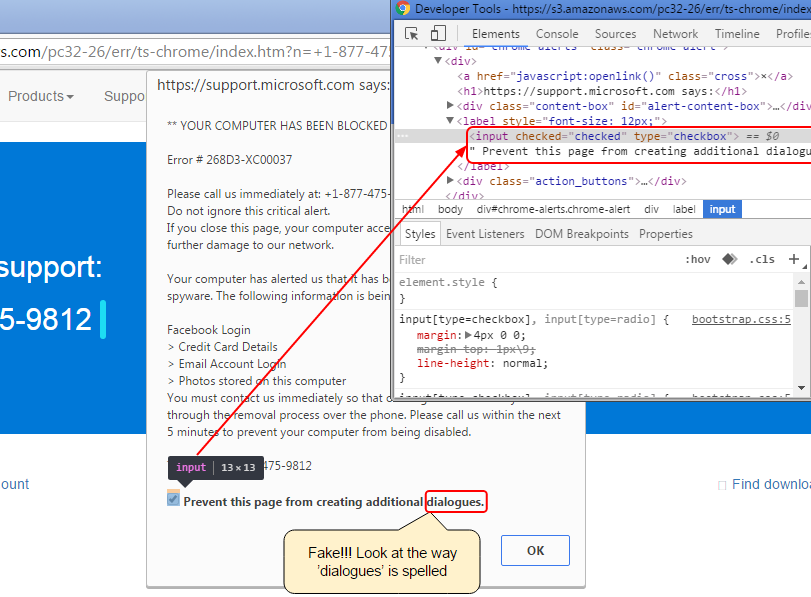Expand the margin shorthand property triangle
This screenshot has height=597, width=811.
470,335
